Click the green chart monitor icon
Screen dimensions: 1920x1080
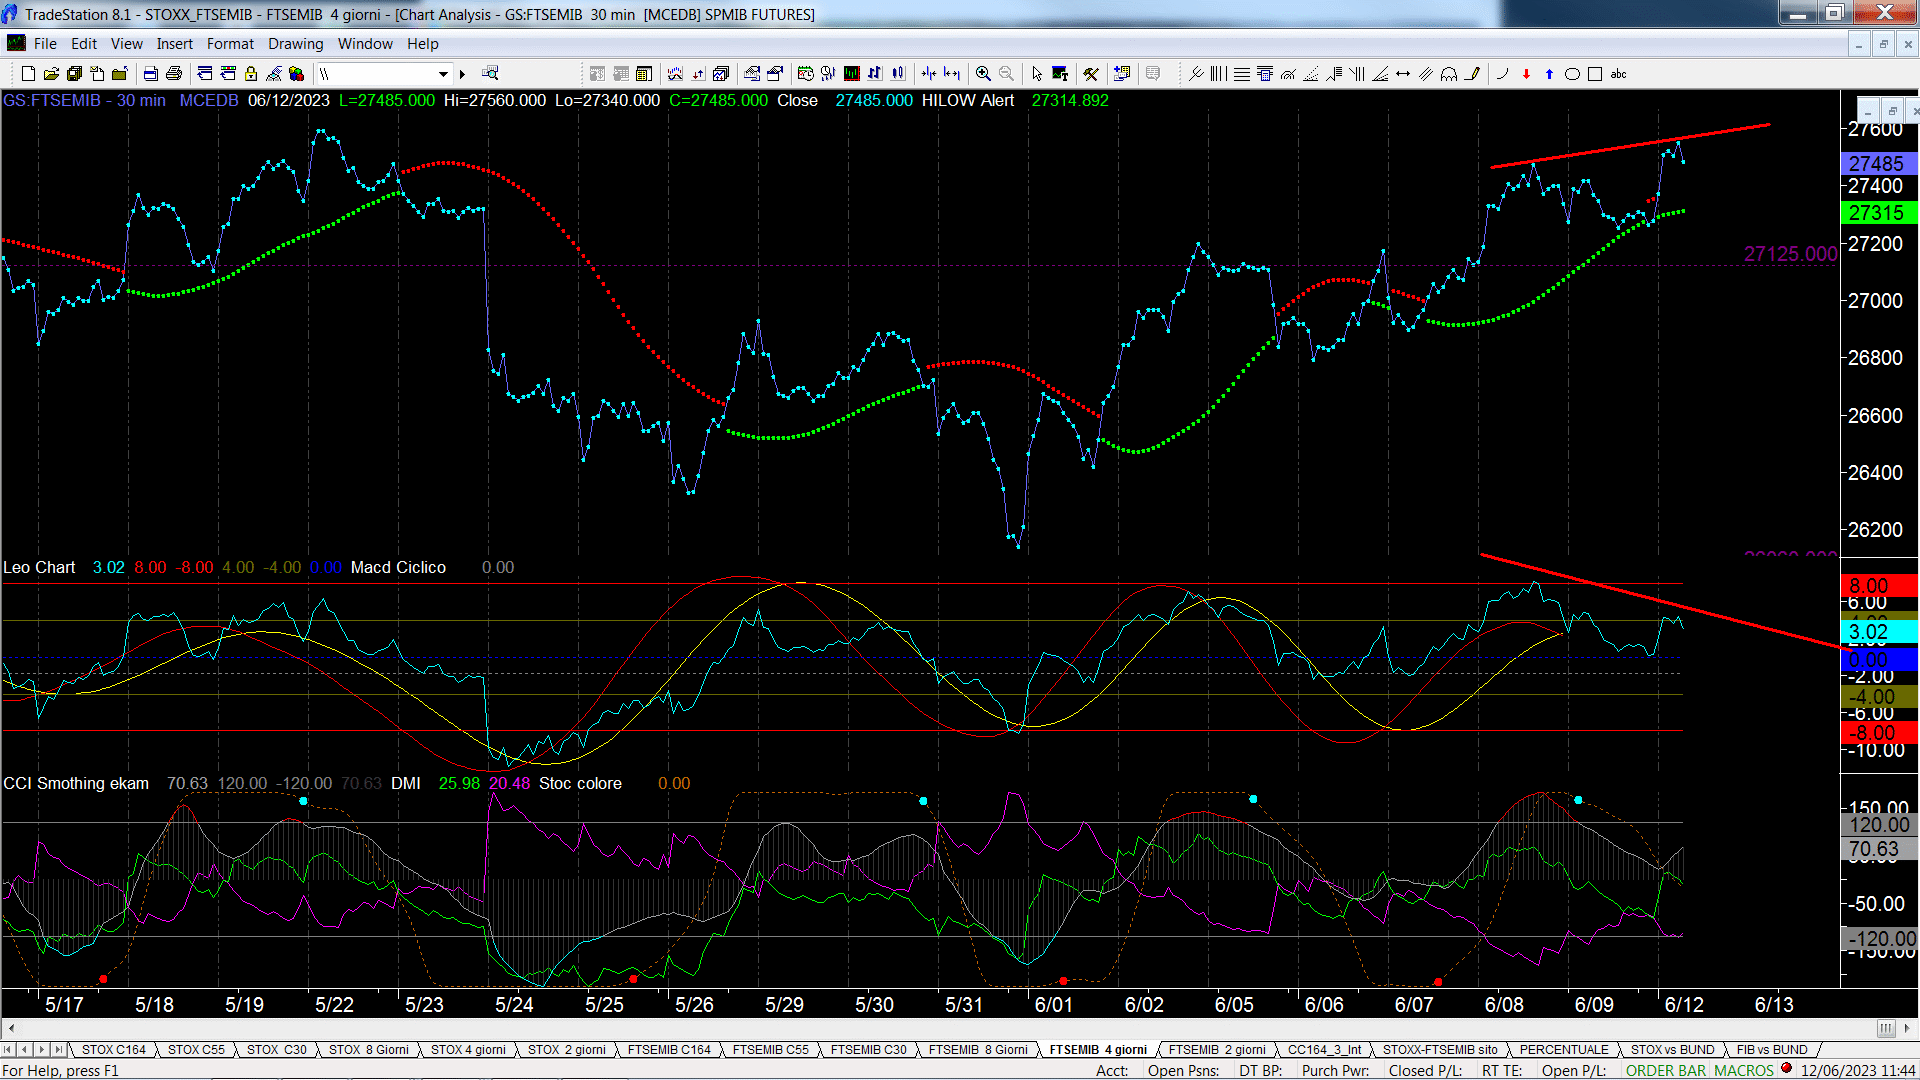coord(852,74)
